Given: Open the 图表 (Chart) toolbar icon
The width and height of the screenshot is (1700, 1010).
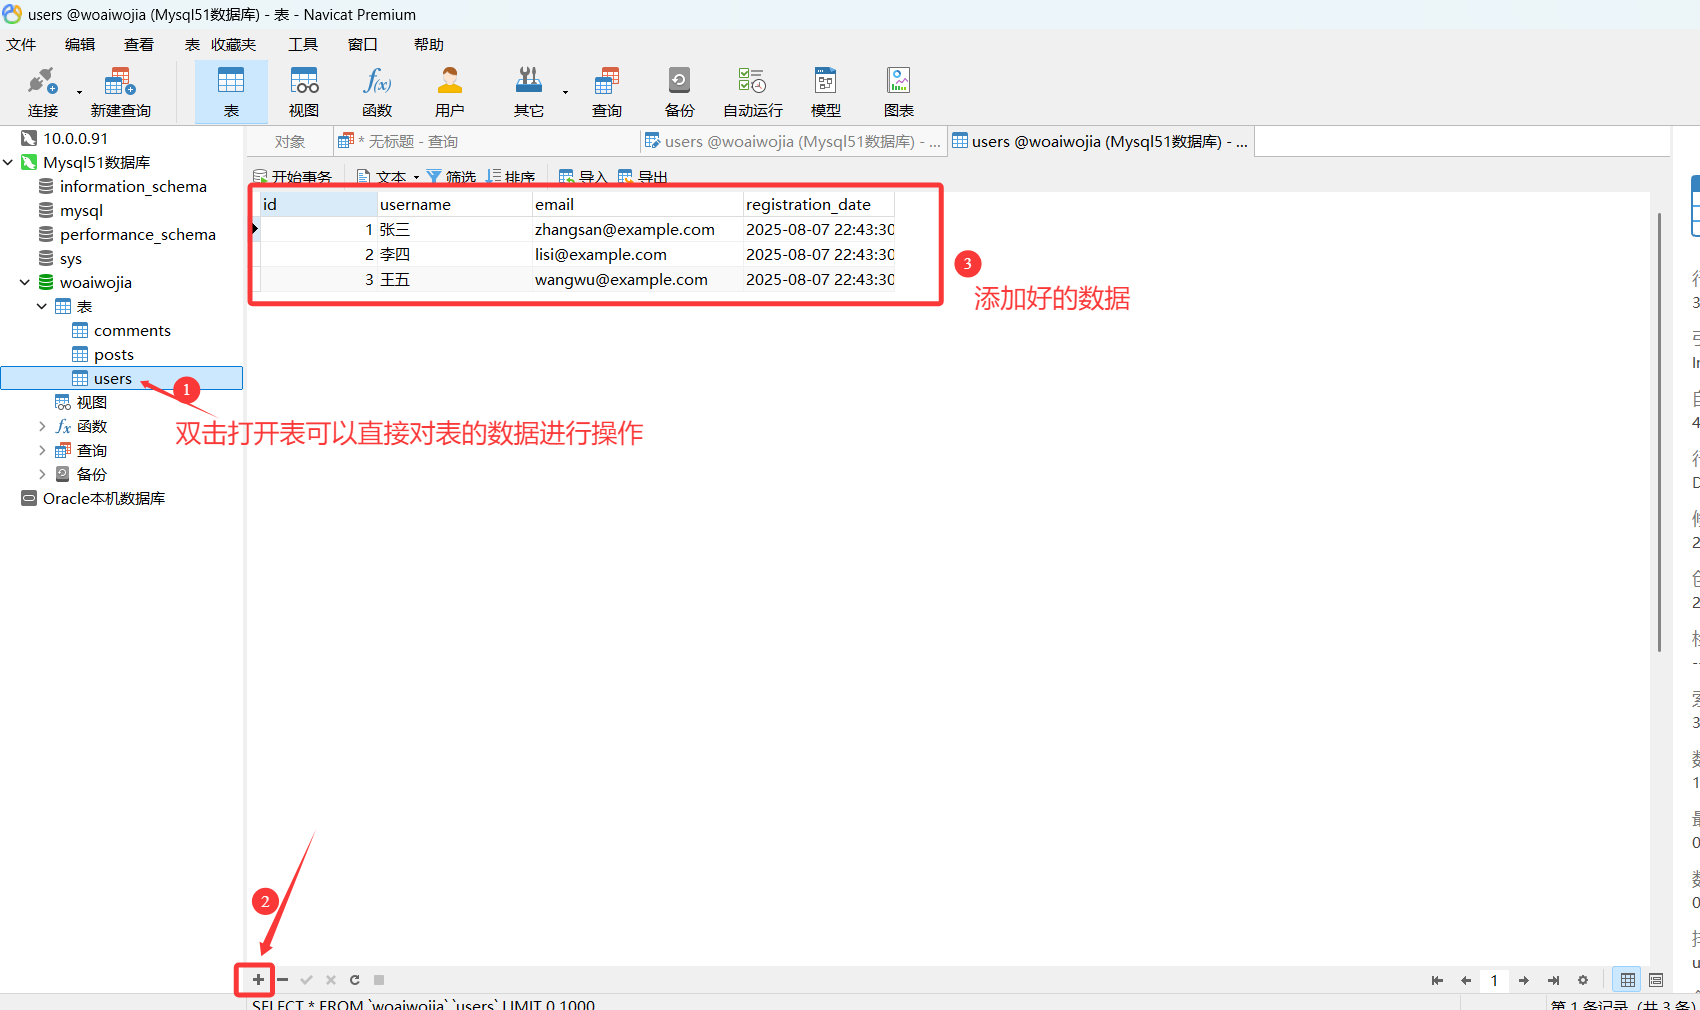Looking at the screenshot, I should [x=898, y=91].
